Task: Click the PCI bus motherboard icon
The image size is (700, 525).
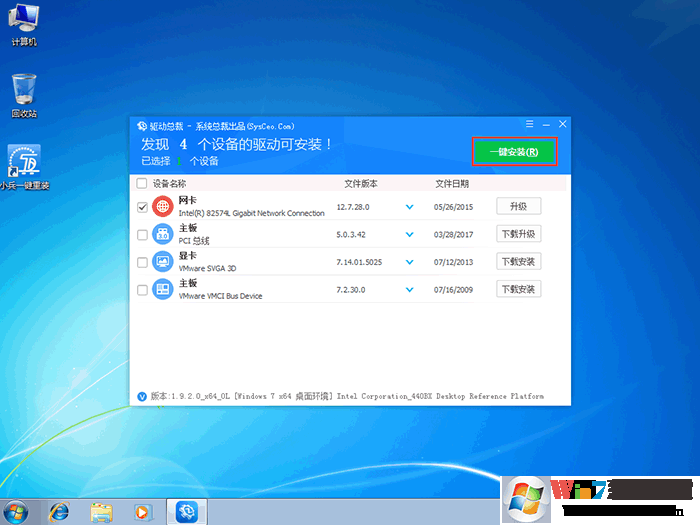Action: pyautogui.click(x=162, y=234)
